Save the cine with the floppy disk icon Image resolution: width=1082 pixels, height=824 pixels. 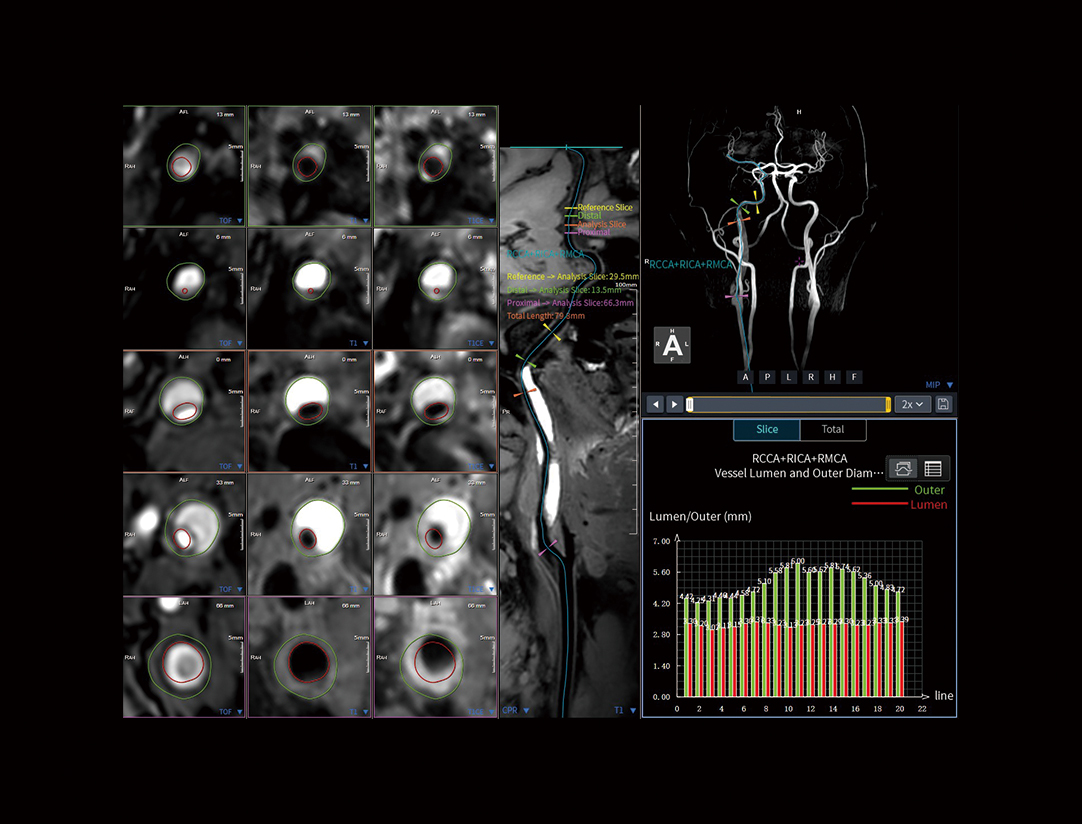pos(943,404)
